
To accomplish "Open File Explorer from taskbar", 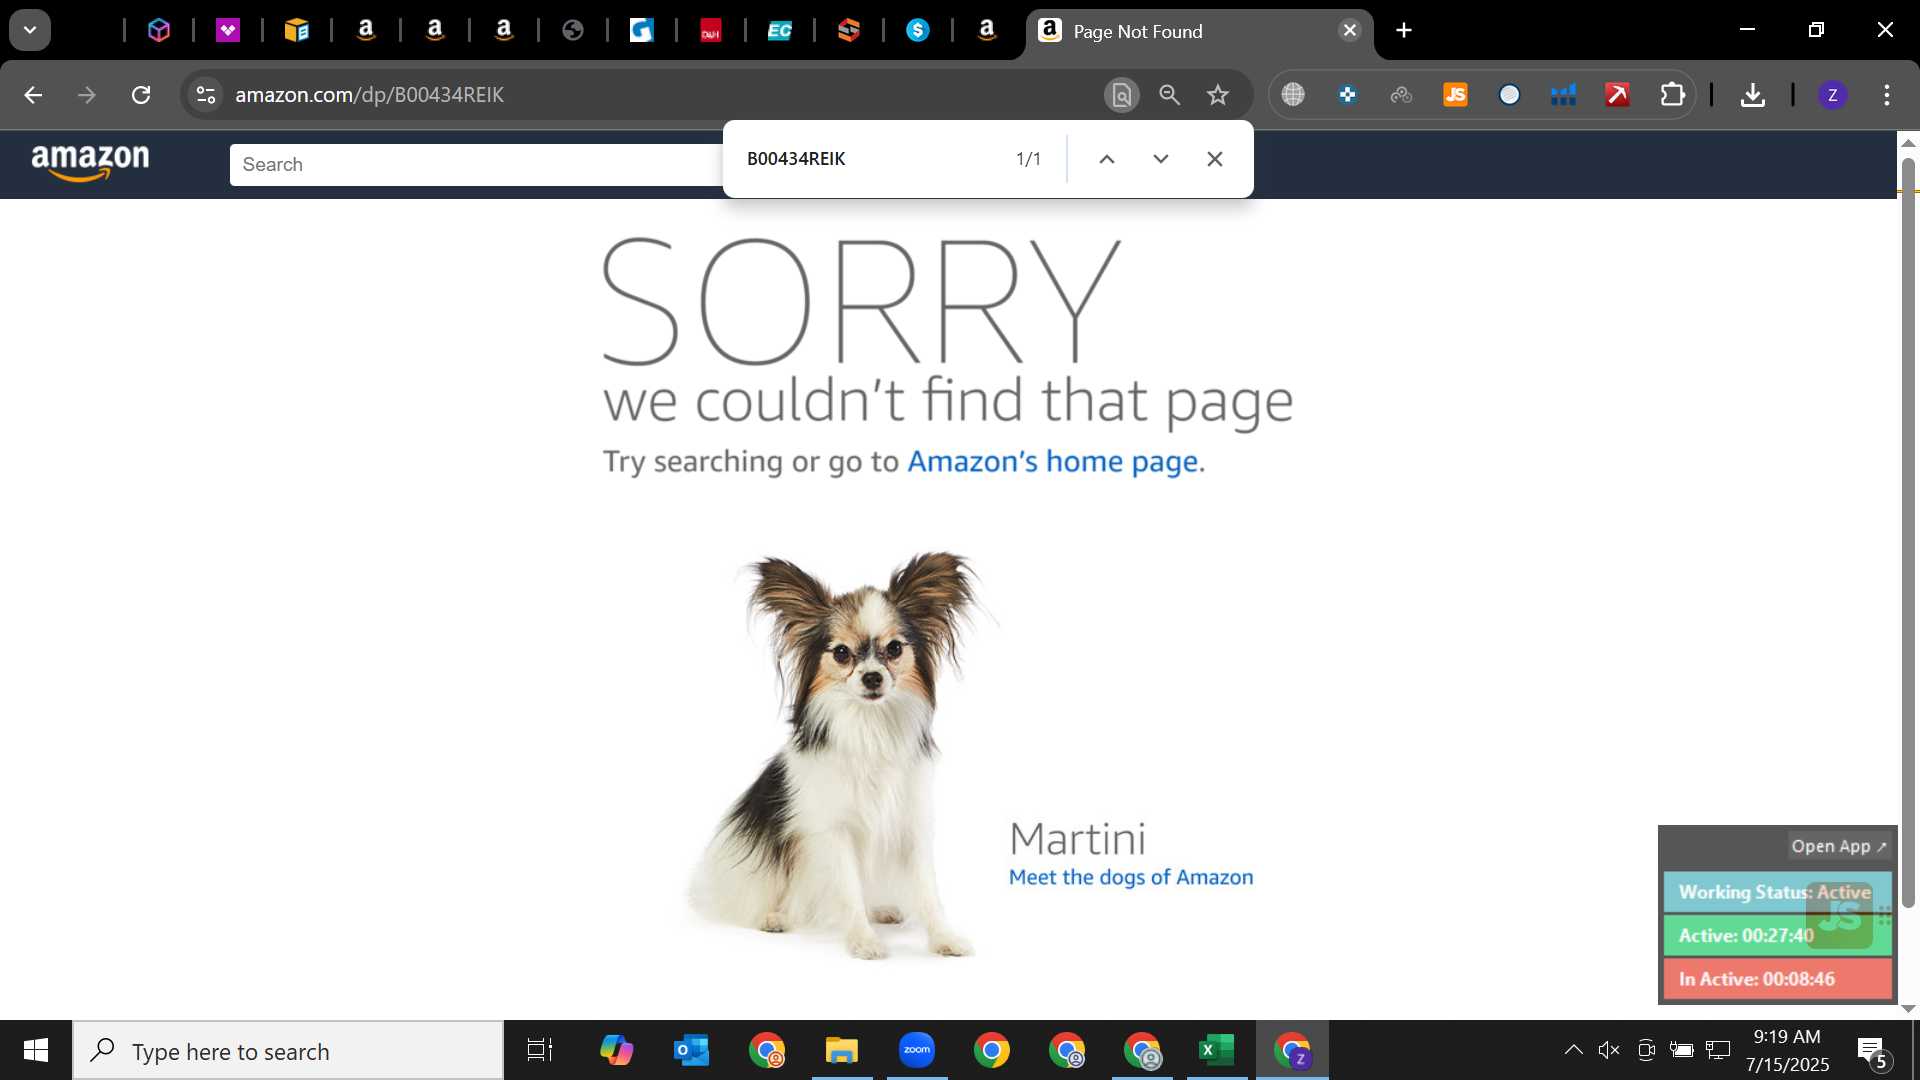I will click(842, 1050).
